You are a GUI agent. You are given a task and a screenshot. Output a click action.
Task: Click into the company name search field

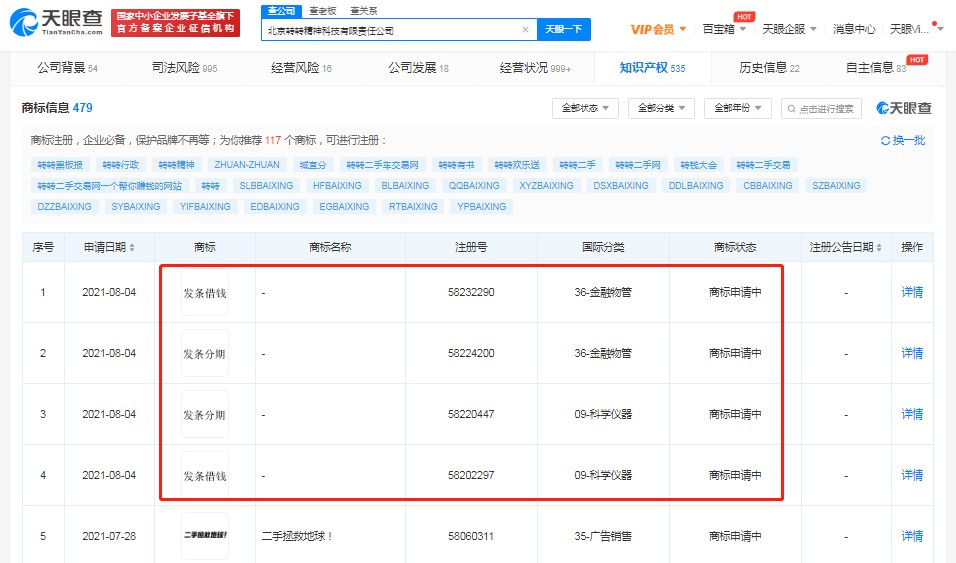point(390,30)
